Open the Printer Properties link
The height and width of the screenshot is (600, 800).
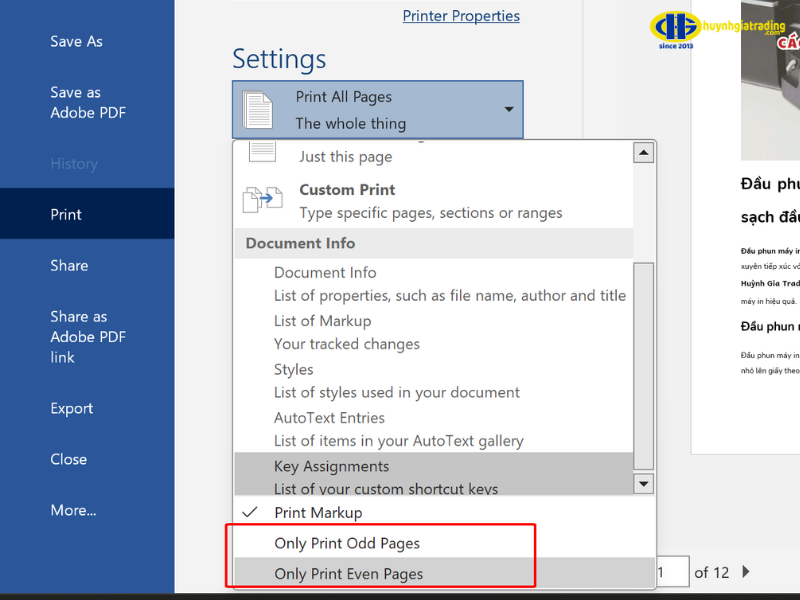tap(461, 16)
